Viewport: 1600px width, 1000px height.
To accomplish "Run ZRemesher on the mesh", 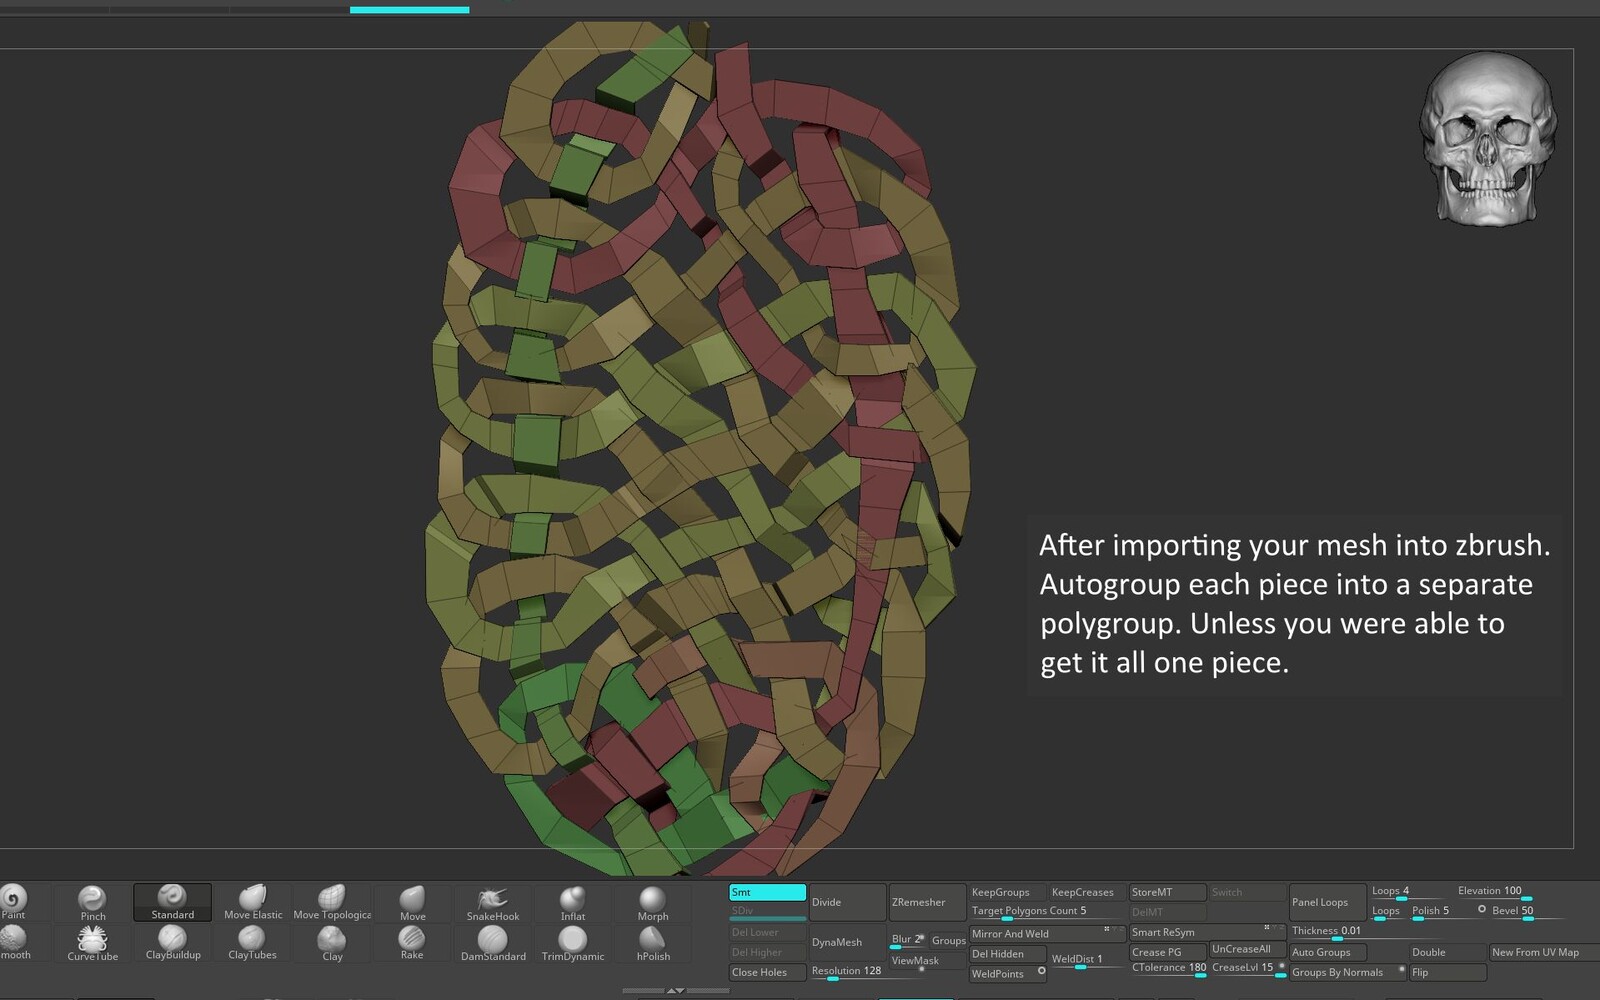I will [927, 902].
